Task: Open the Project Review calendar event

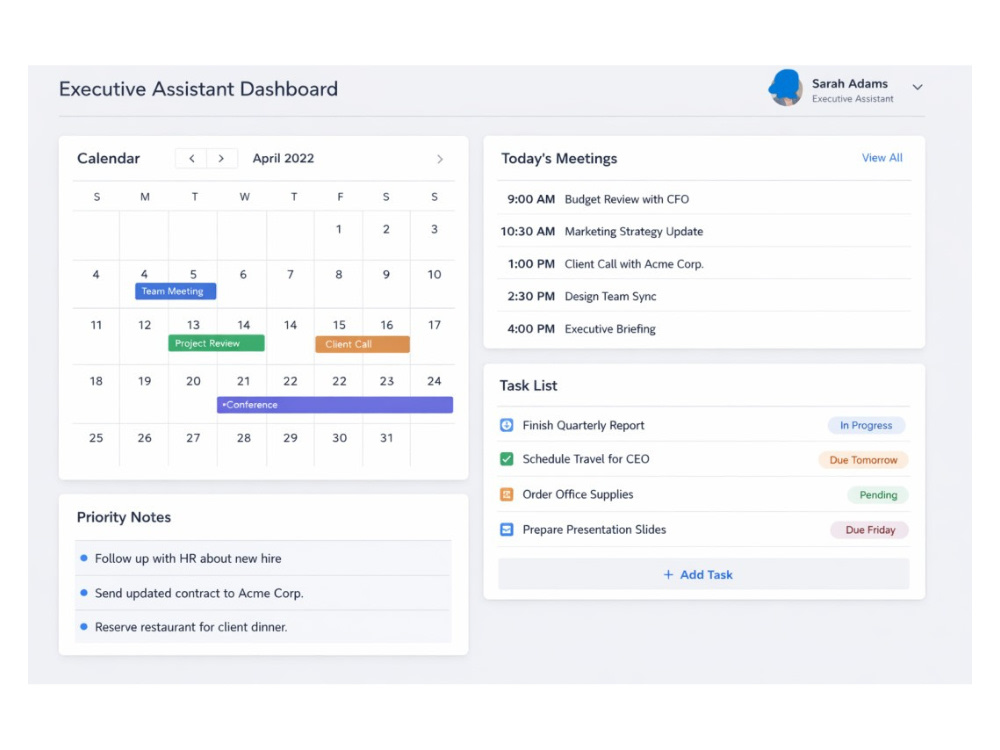Action: [x=216, y=343]
